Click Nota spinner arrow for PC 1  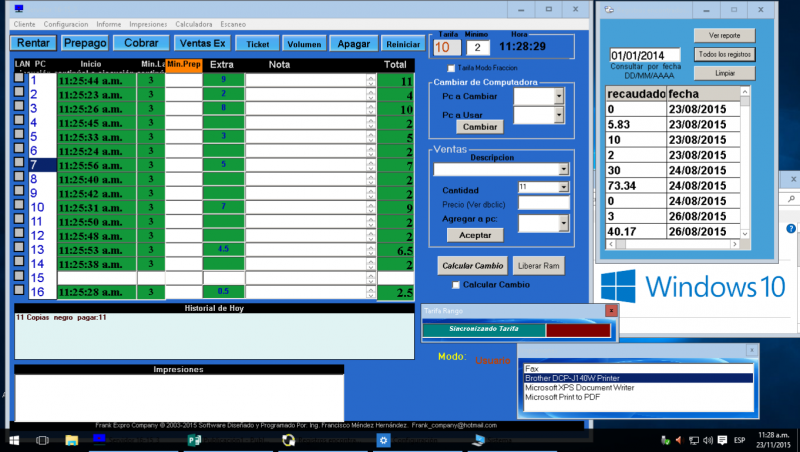[x=370, y=81]
